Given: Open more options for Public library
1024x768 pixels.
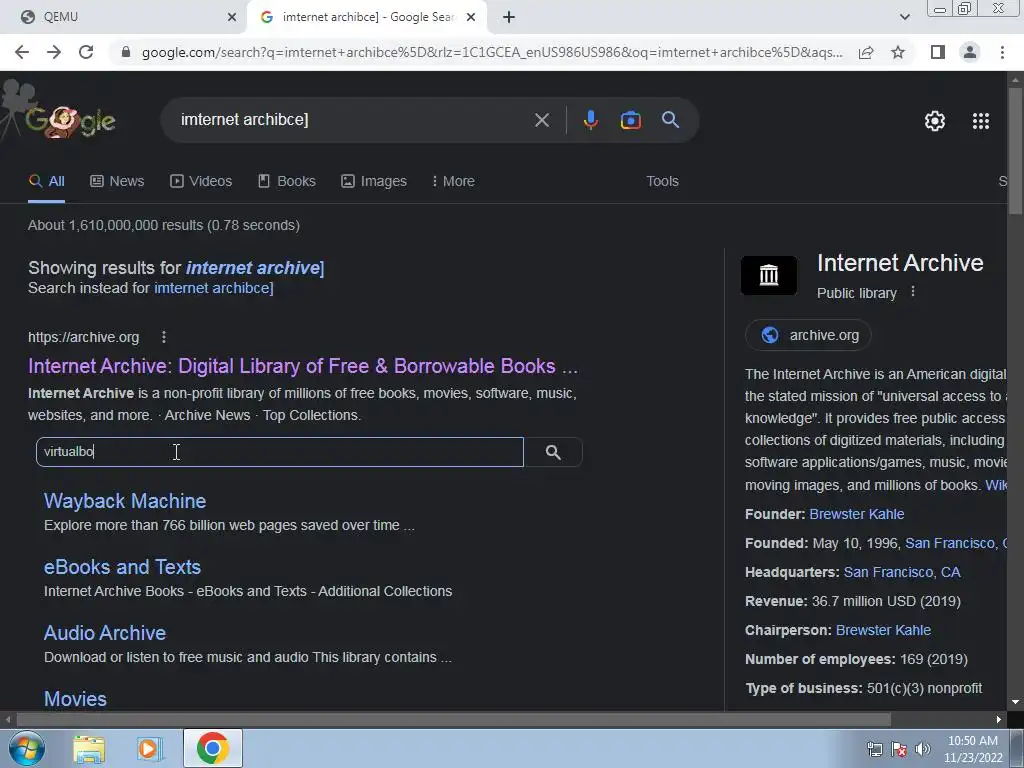Looking at the screenshot, I should tap(913, 292).
